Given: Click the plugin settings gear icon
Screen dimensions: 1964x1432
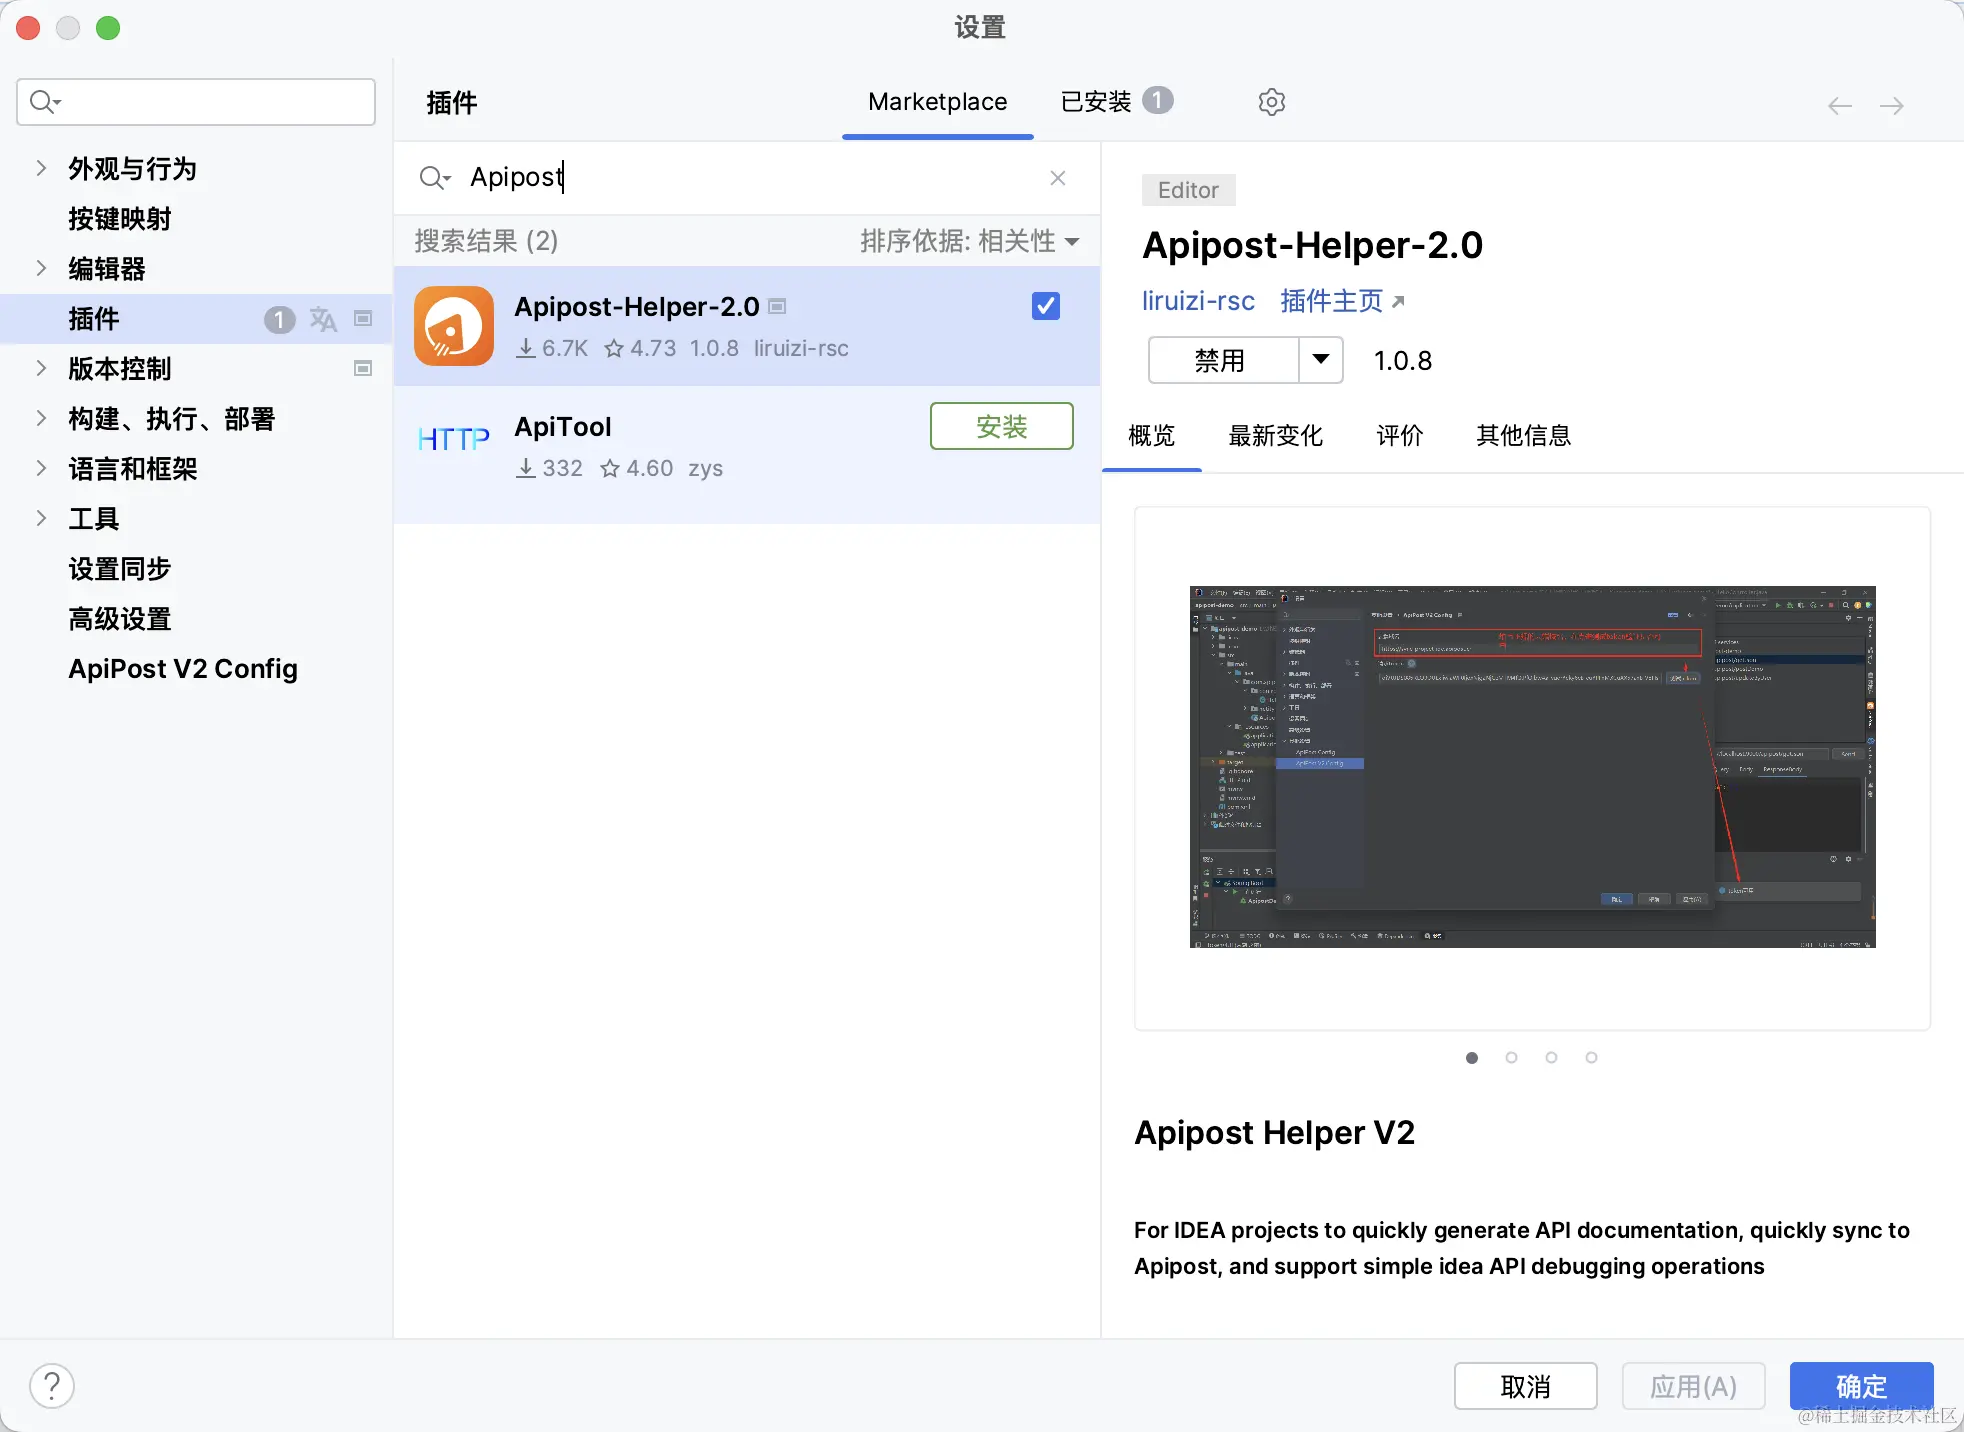Looking at the screenshot, I should (x=1271, y=102).
